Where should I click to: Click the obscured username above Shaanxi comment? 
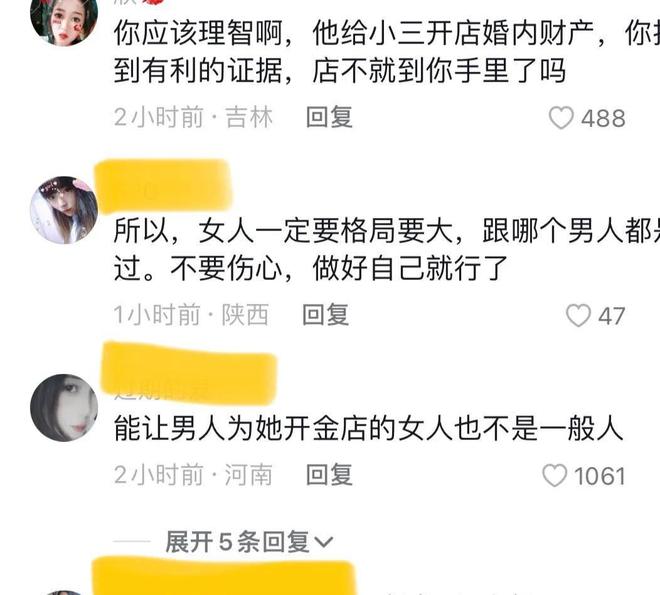[162, 186]
